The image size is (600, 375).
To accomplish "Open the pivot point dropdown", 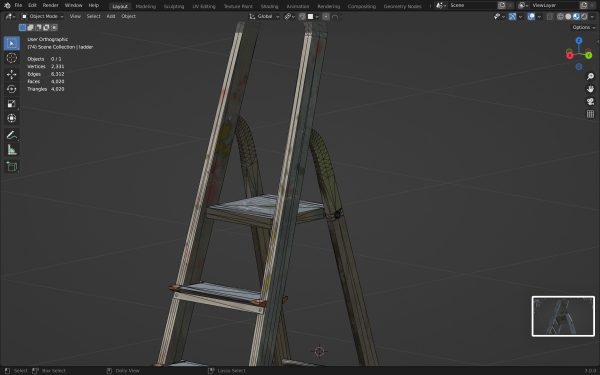I will coord(290,16).
